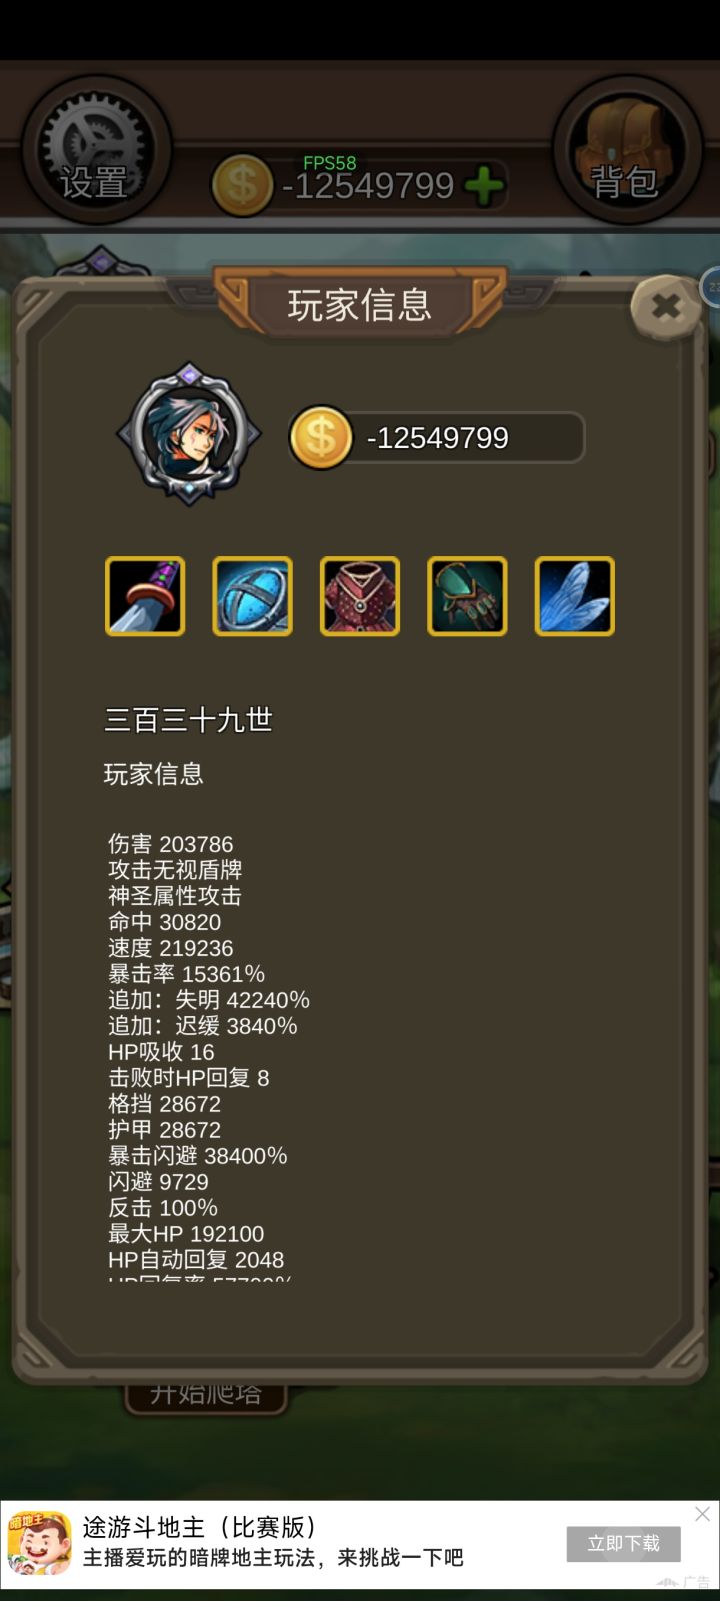The image size is (720, 1601).
Task: Dismiss the ad banner with the X
Action: (703, 1514)
